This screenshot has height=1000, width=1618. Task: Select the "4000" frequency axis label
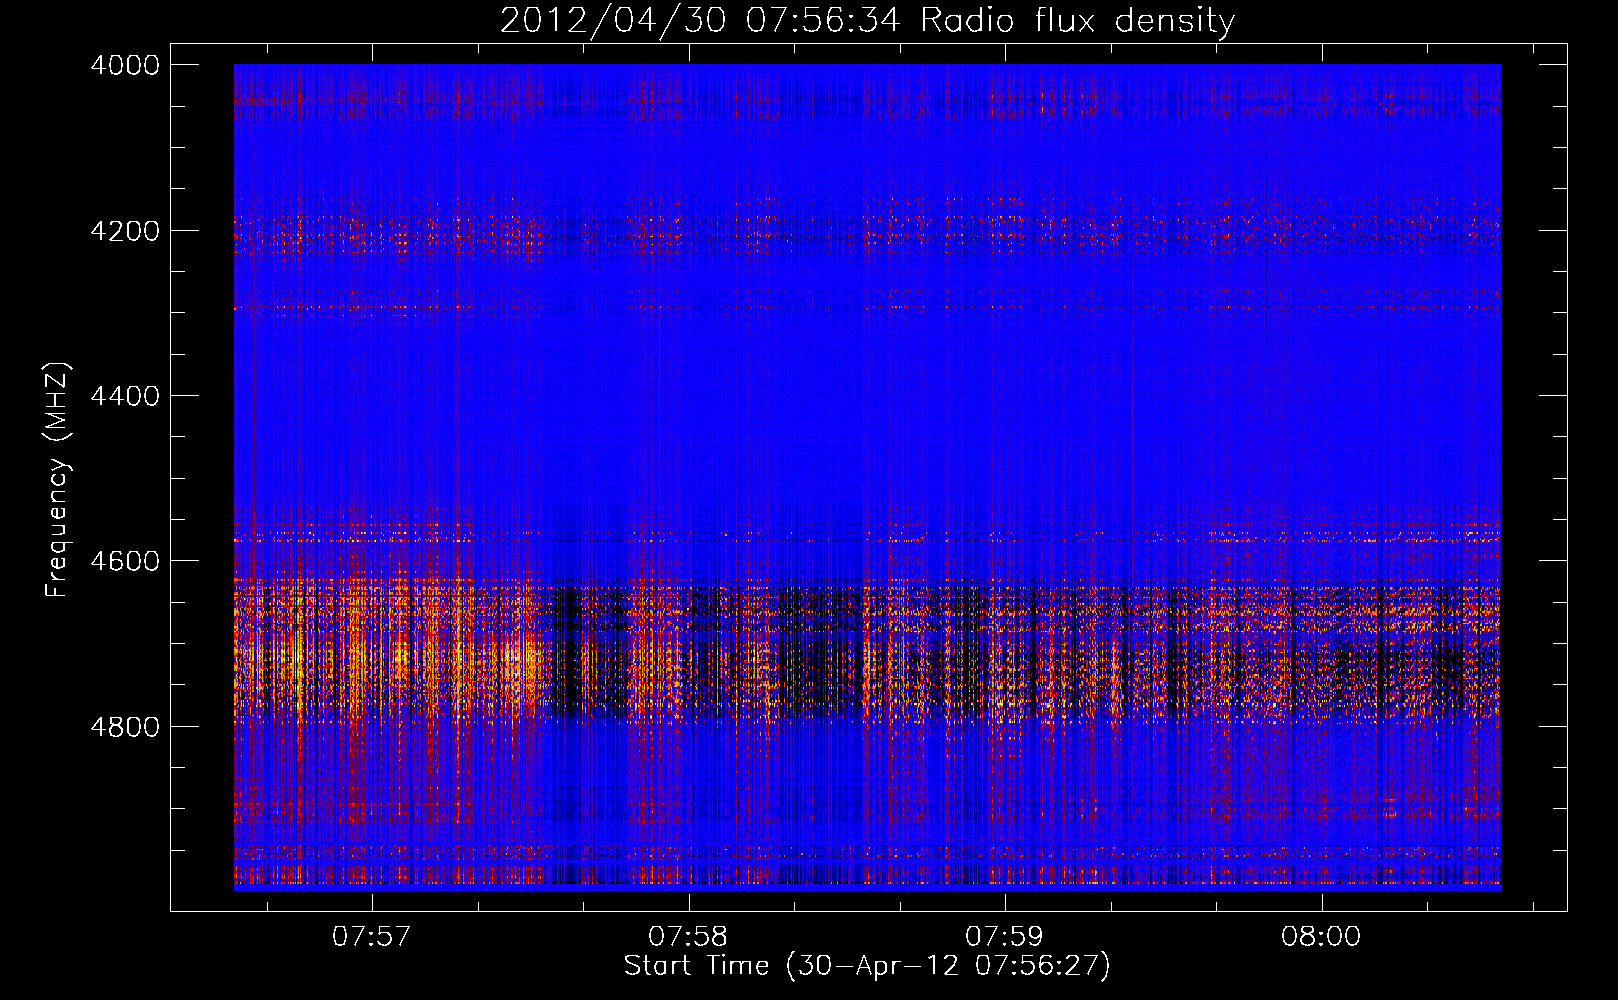pyautogui.click(x=124, y=65)
